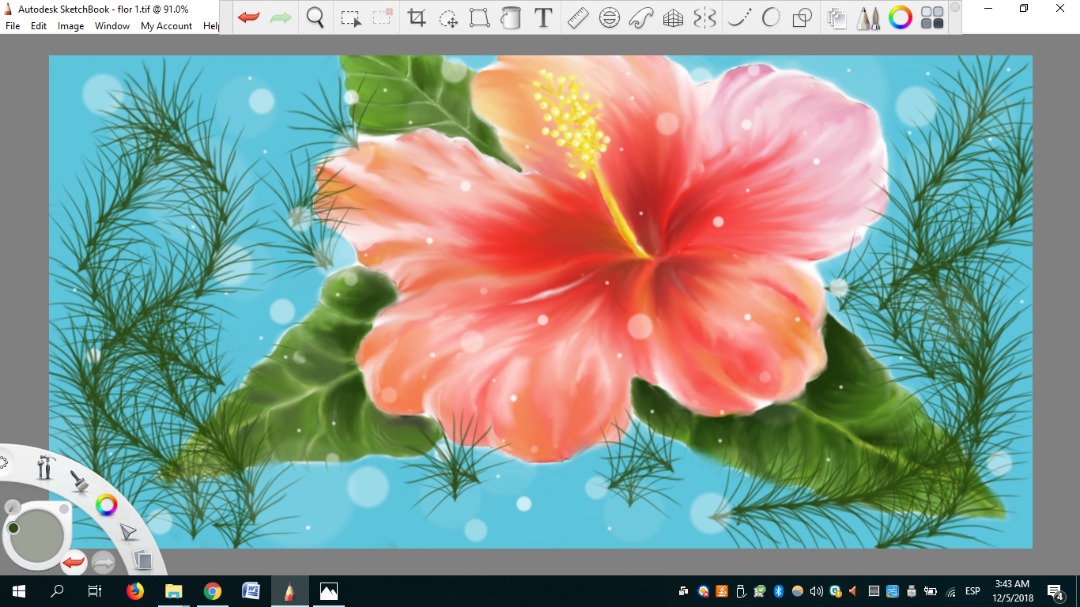
Task: Open My Account menu
Action: (x=166, y=26)
